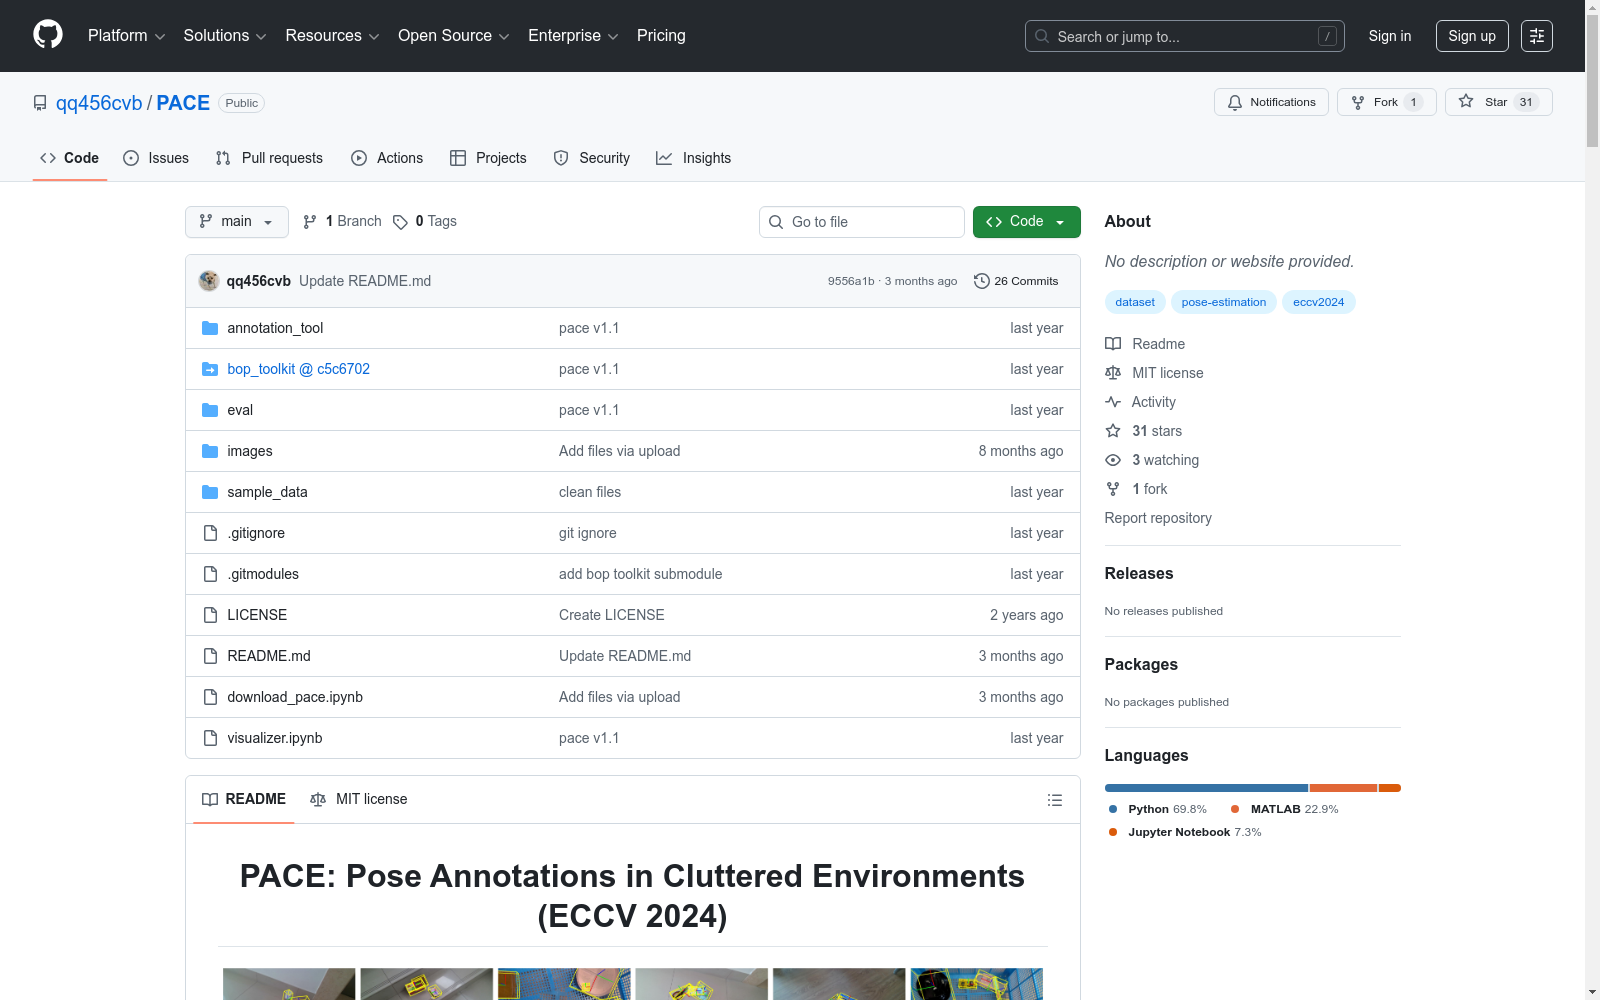The width and height of the screenshot is (1600, 1000).
Task: Click the Notifications bell button
Action: 1271,102
